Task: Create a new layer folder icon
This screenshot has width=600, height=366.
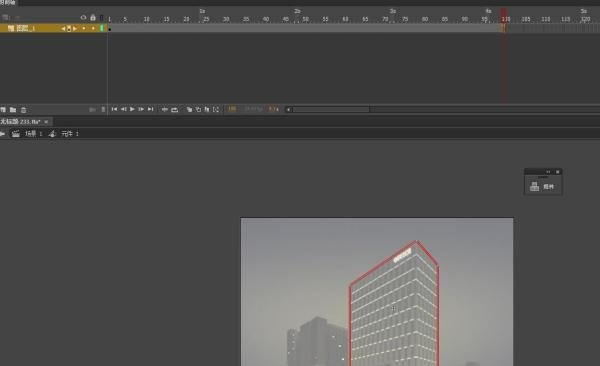Action: 13,110
